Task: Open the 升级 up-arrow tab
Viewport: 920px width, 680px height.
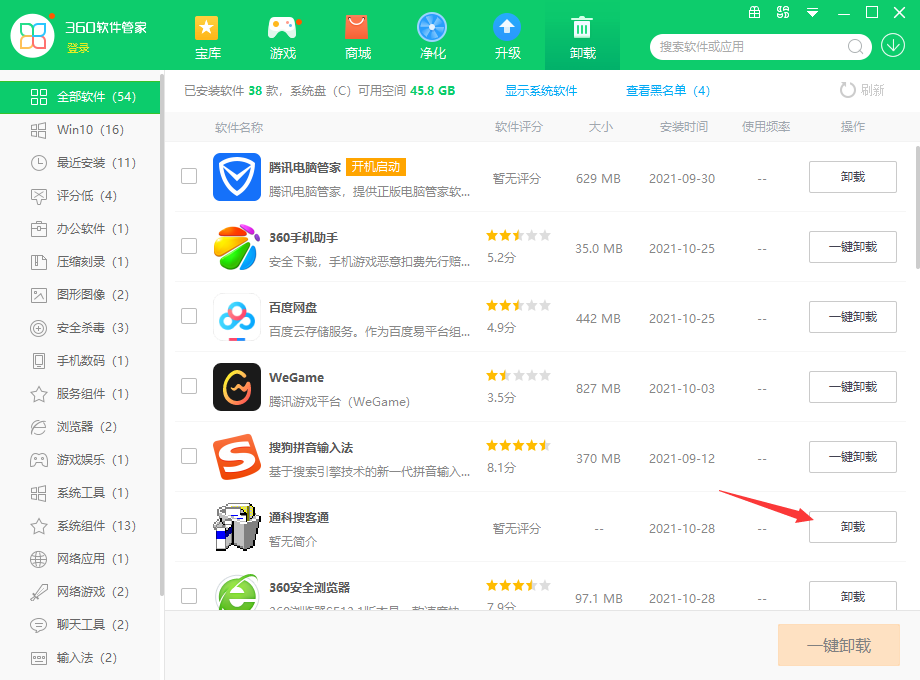Action: 508,38
